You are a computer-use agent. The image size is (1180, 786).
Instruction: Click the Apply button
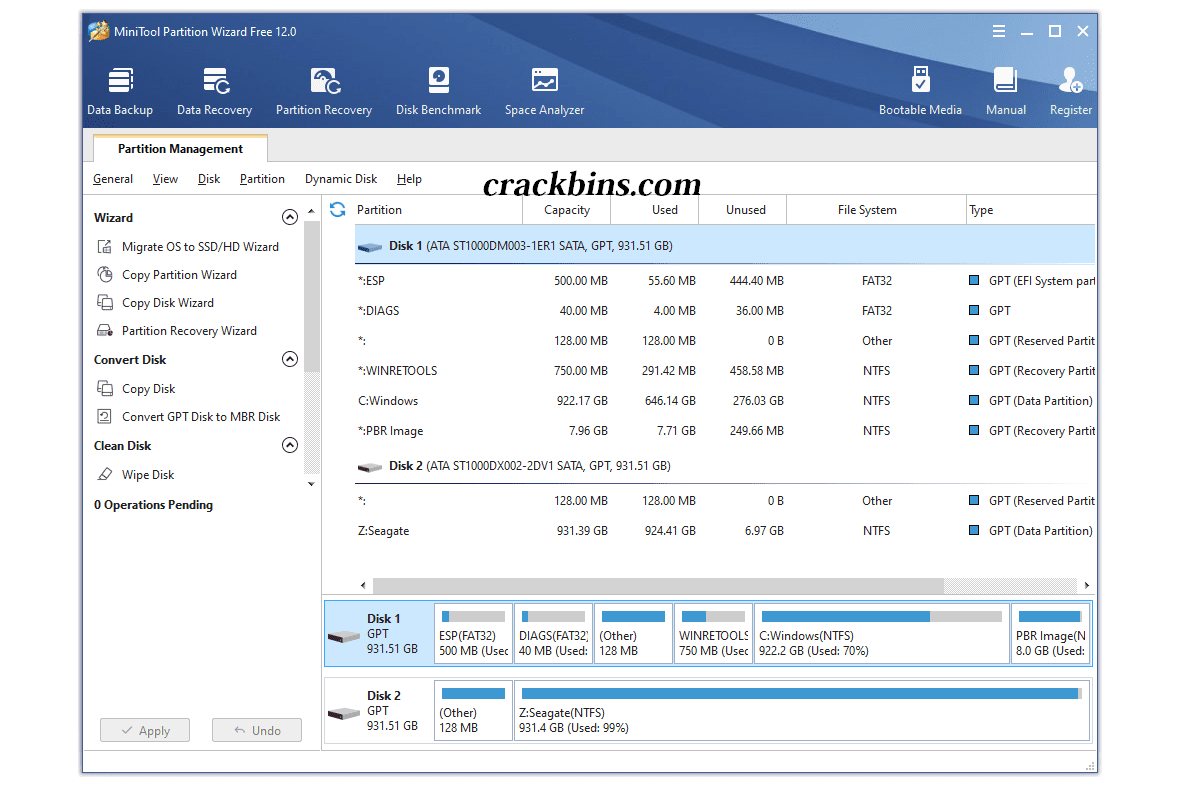coord(144,730)
